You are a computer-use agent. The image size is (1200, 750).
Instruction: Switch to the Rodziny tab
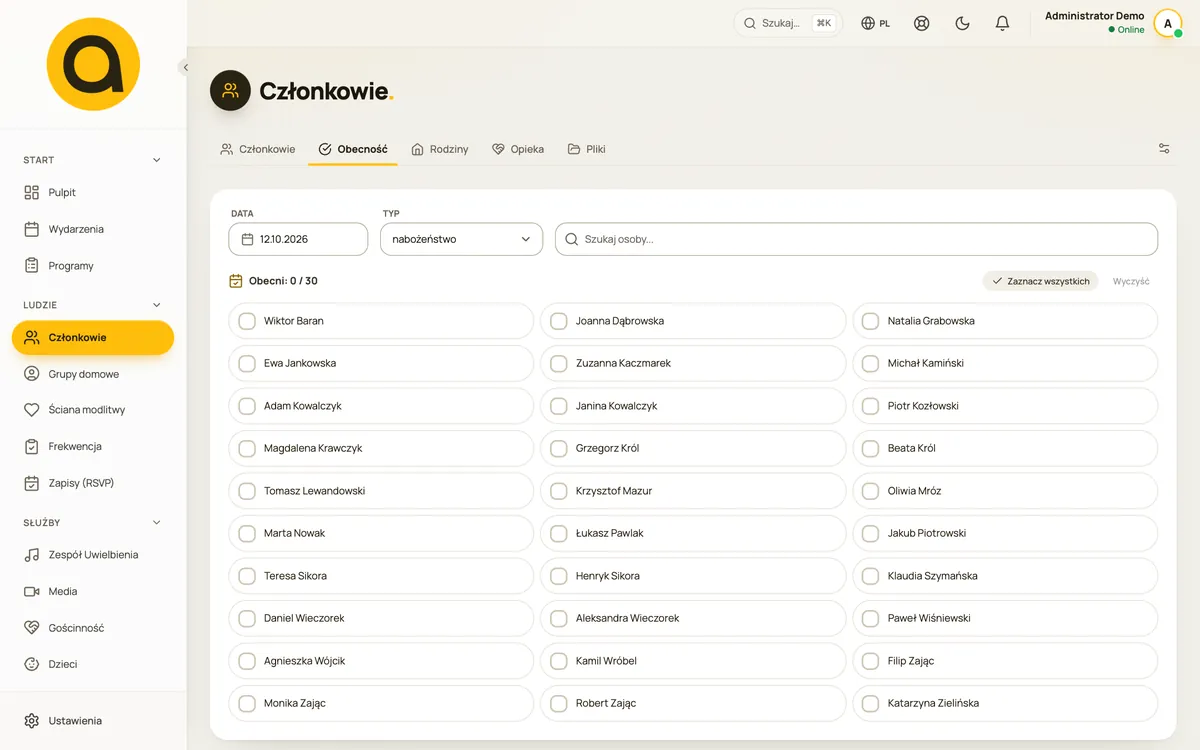[440, 149]
